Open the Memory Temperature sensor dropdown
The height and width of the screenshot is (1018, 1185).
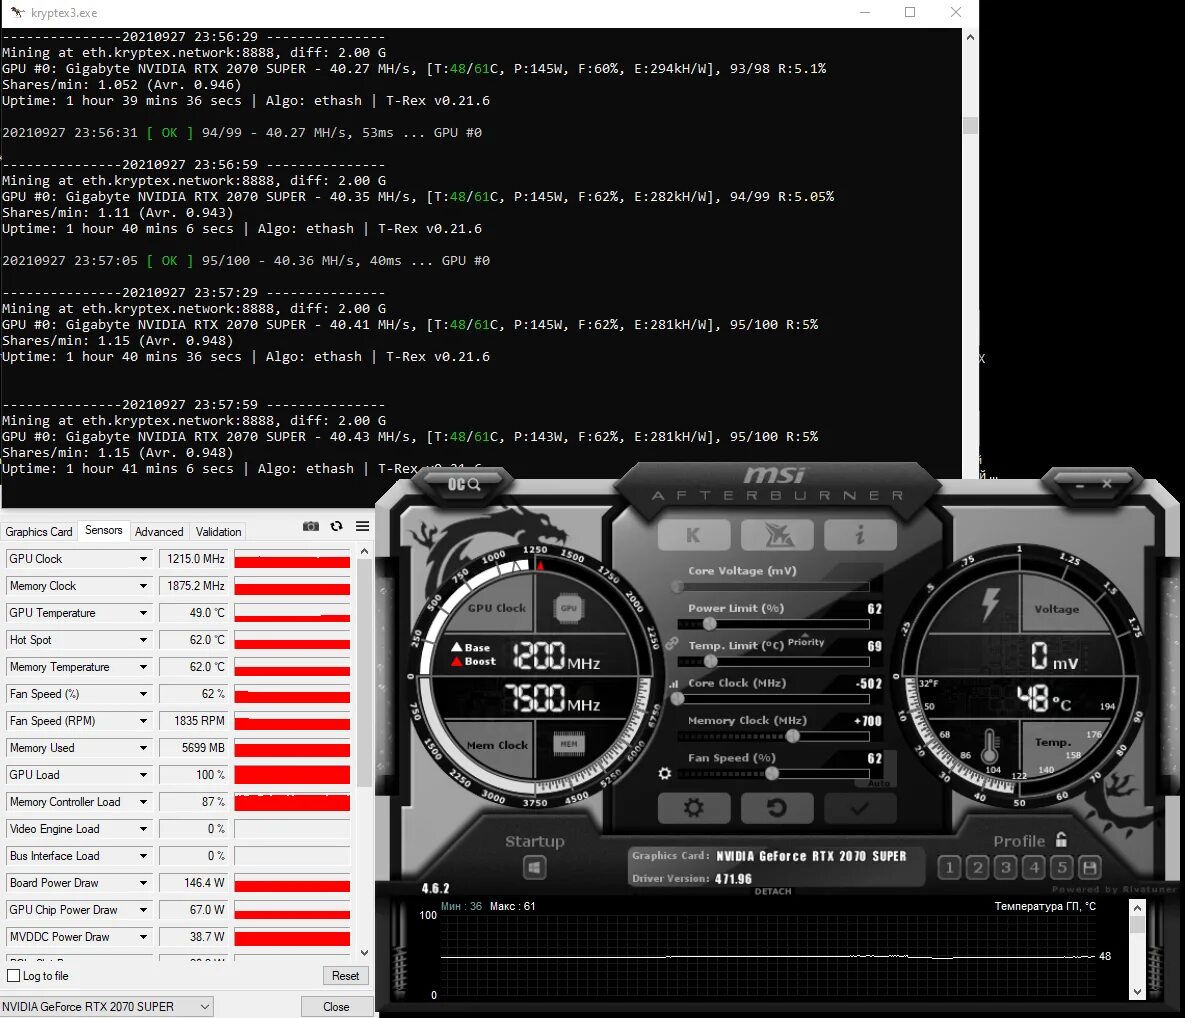coord(143,667)
